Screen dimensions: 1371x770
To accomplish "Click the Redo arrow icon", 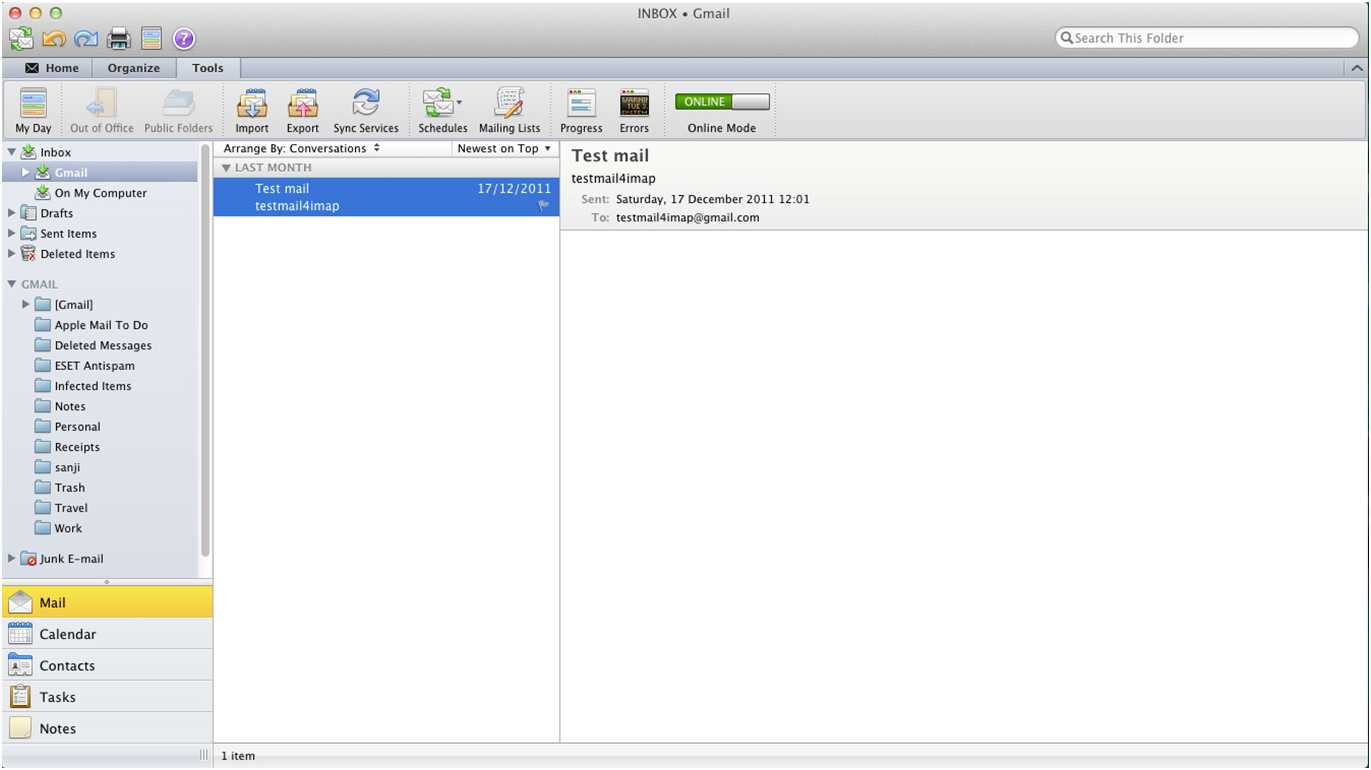I will coord(86,39).
